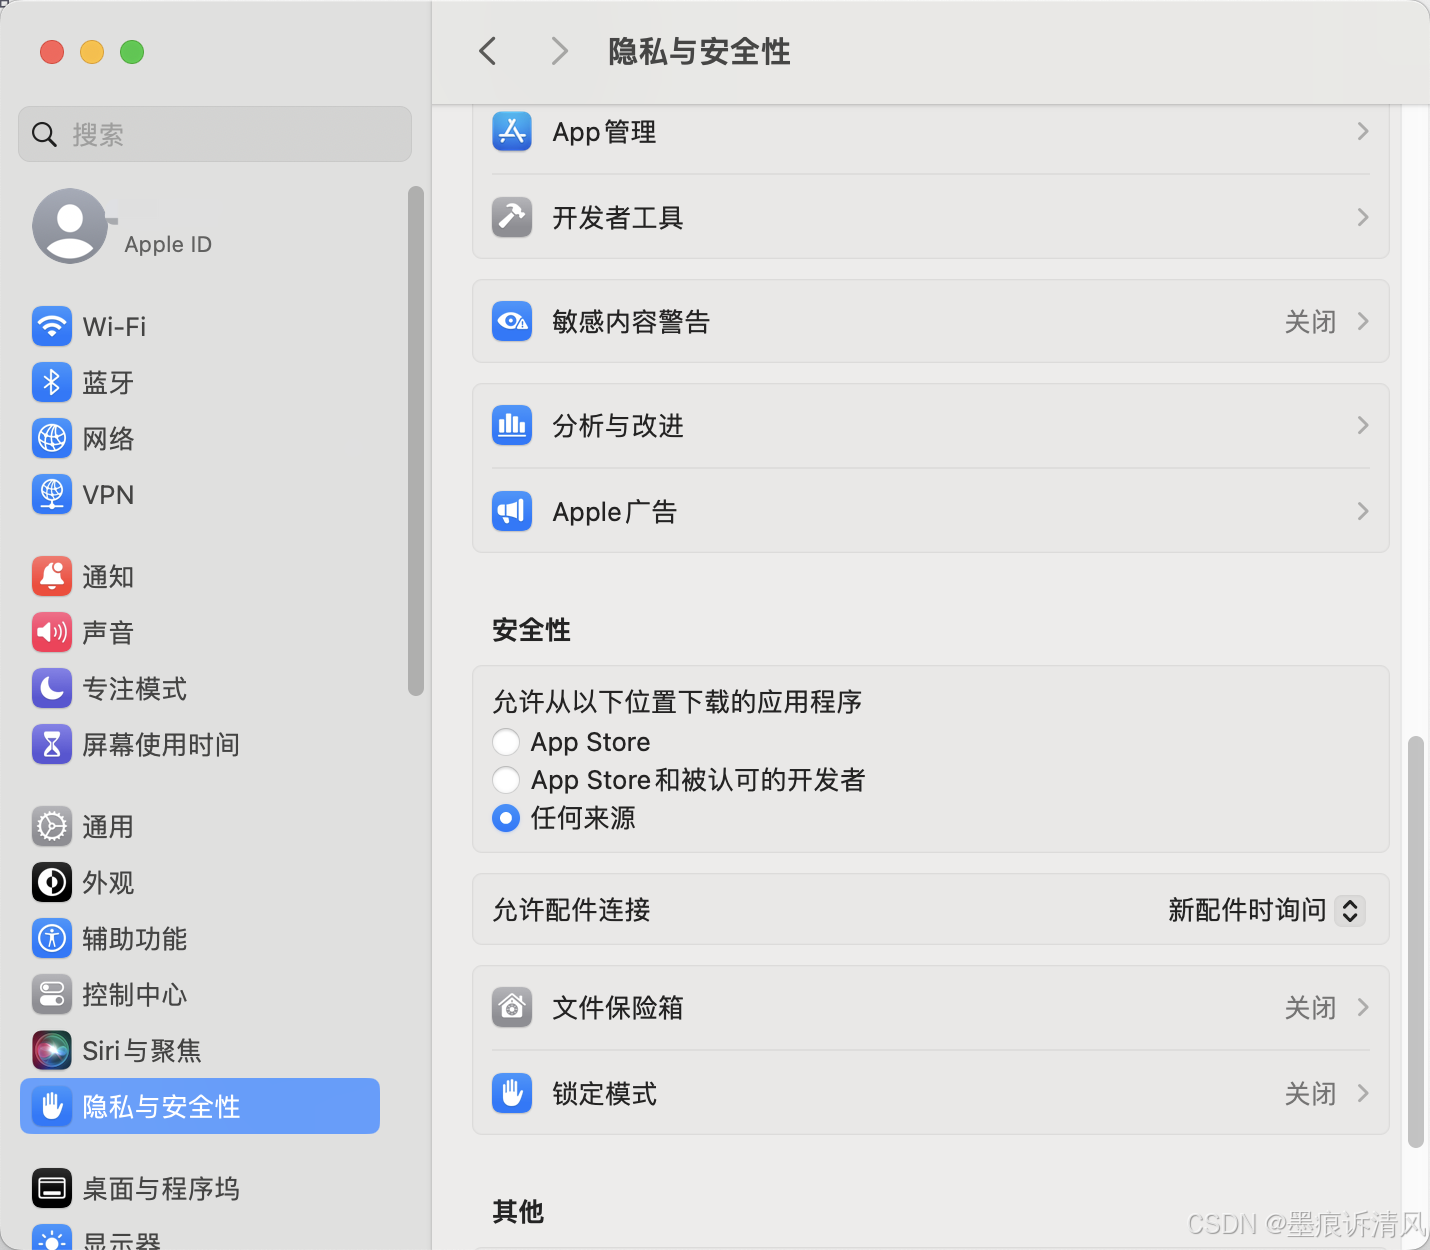Click the 通知 bell icon
The width and height of the screenshot is (1430, 1250).
point(52,576)
